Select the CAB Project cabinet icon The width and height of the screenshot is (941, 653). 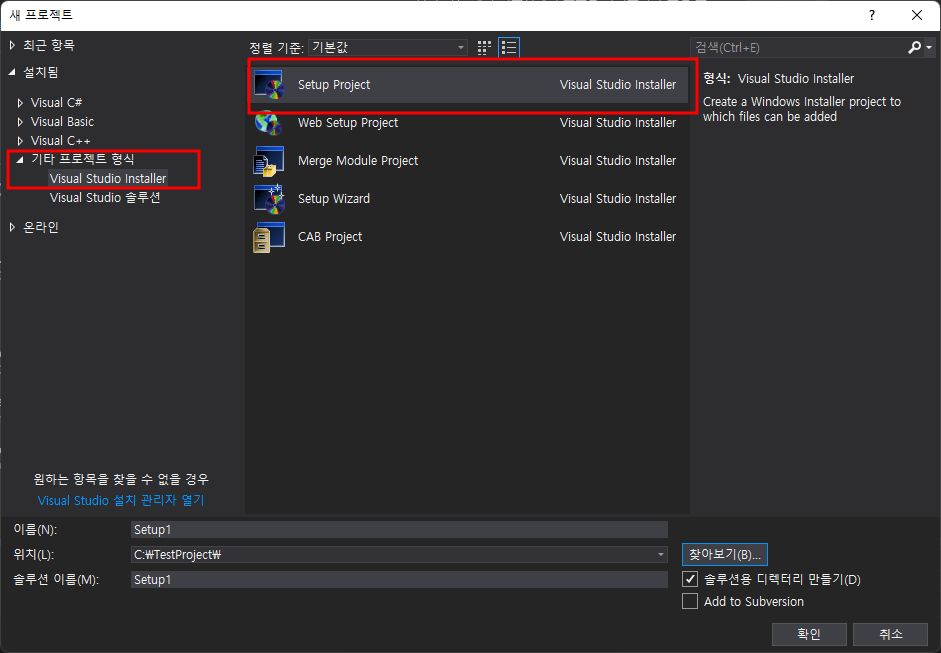(x=269, y=237)
